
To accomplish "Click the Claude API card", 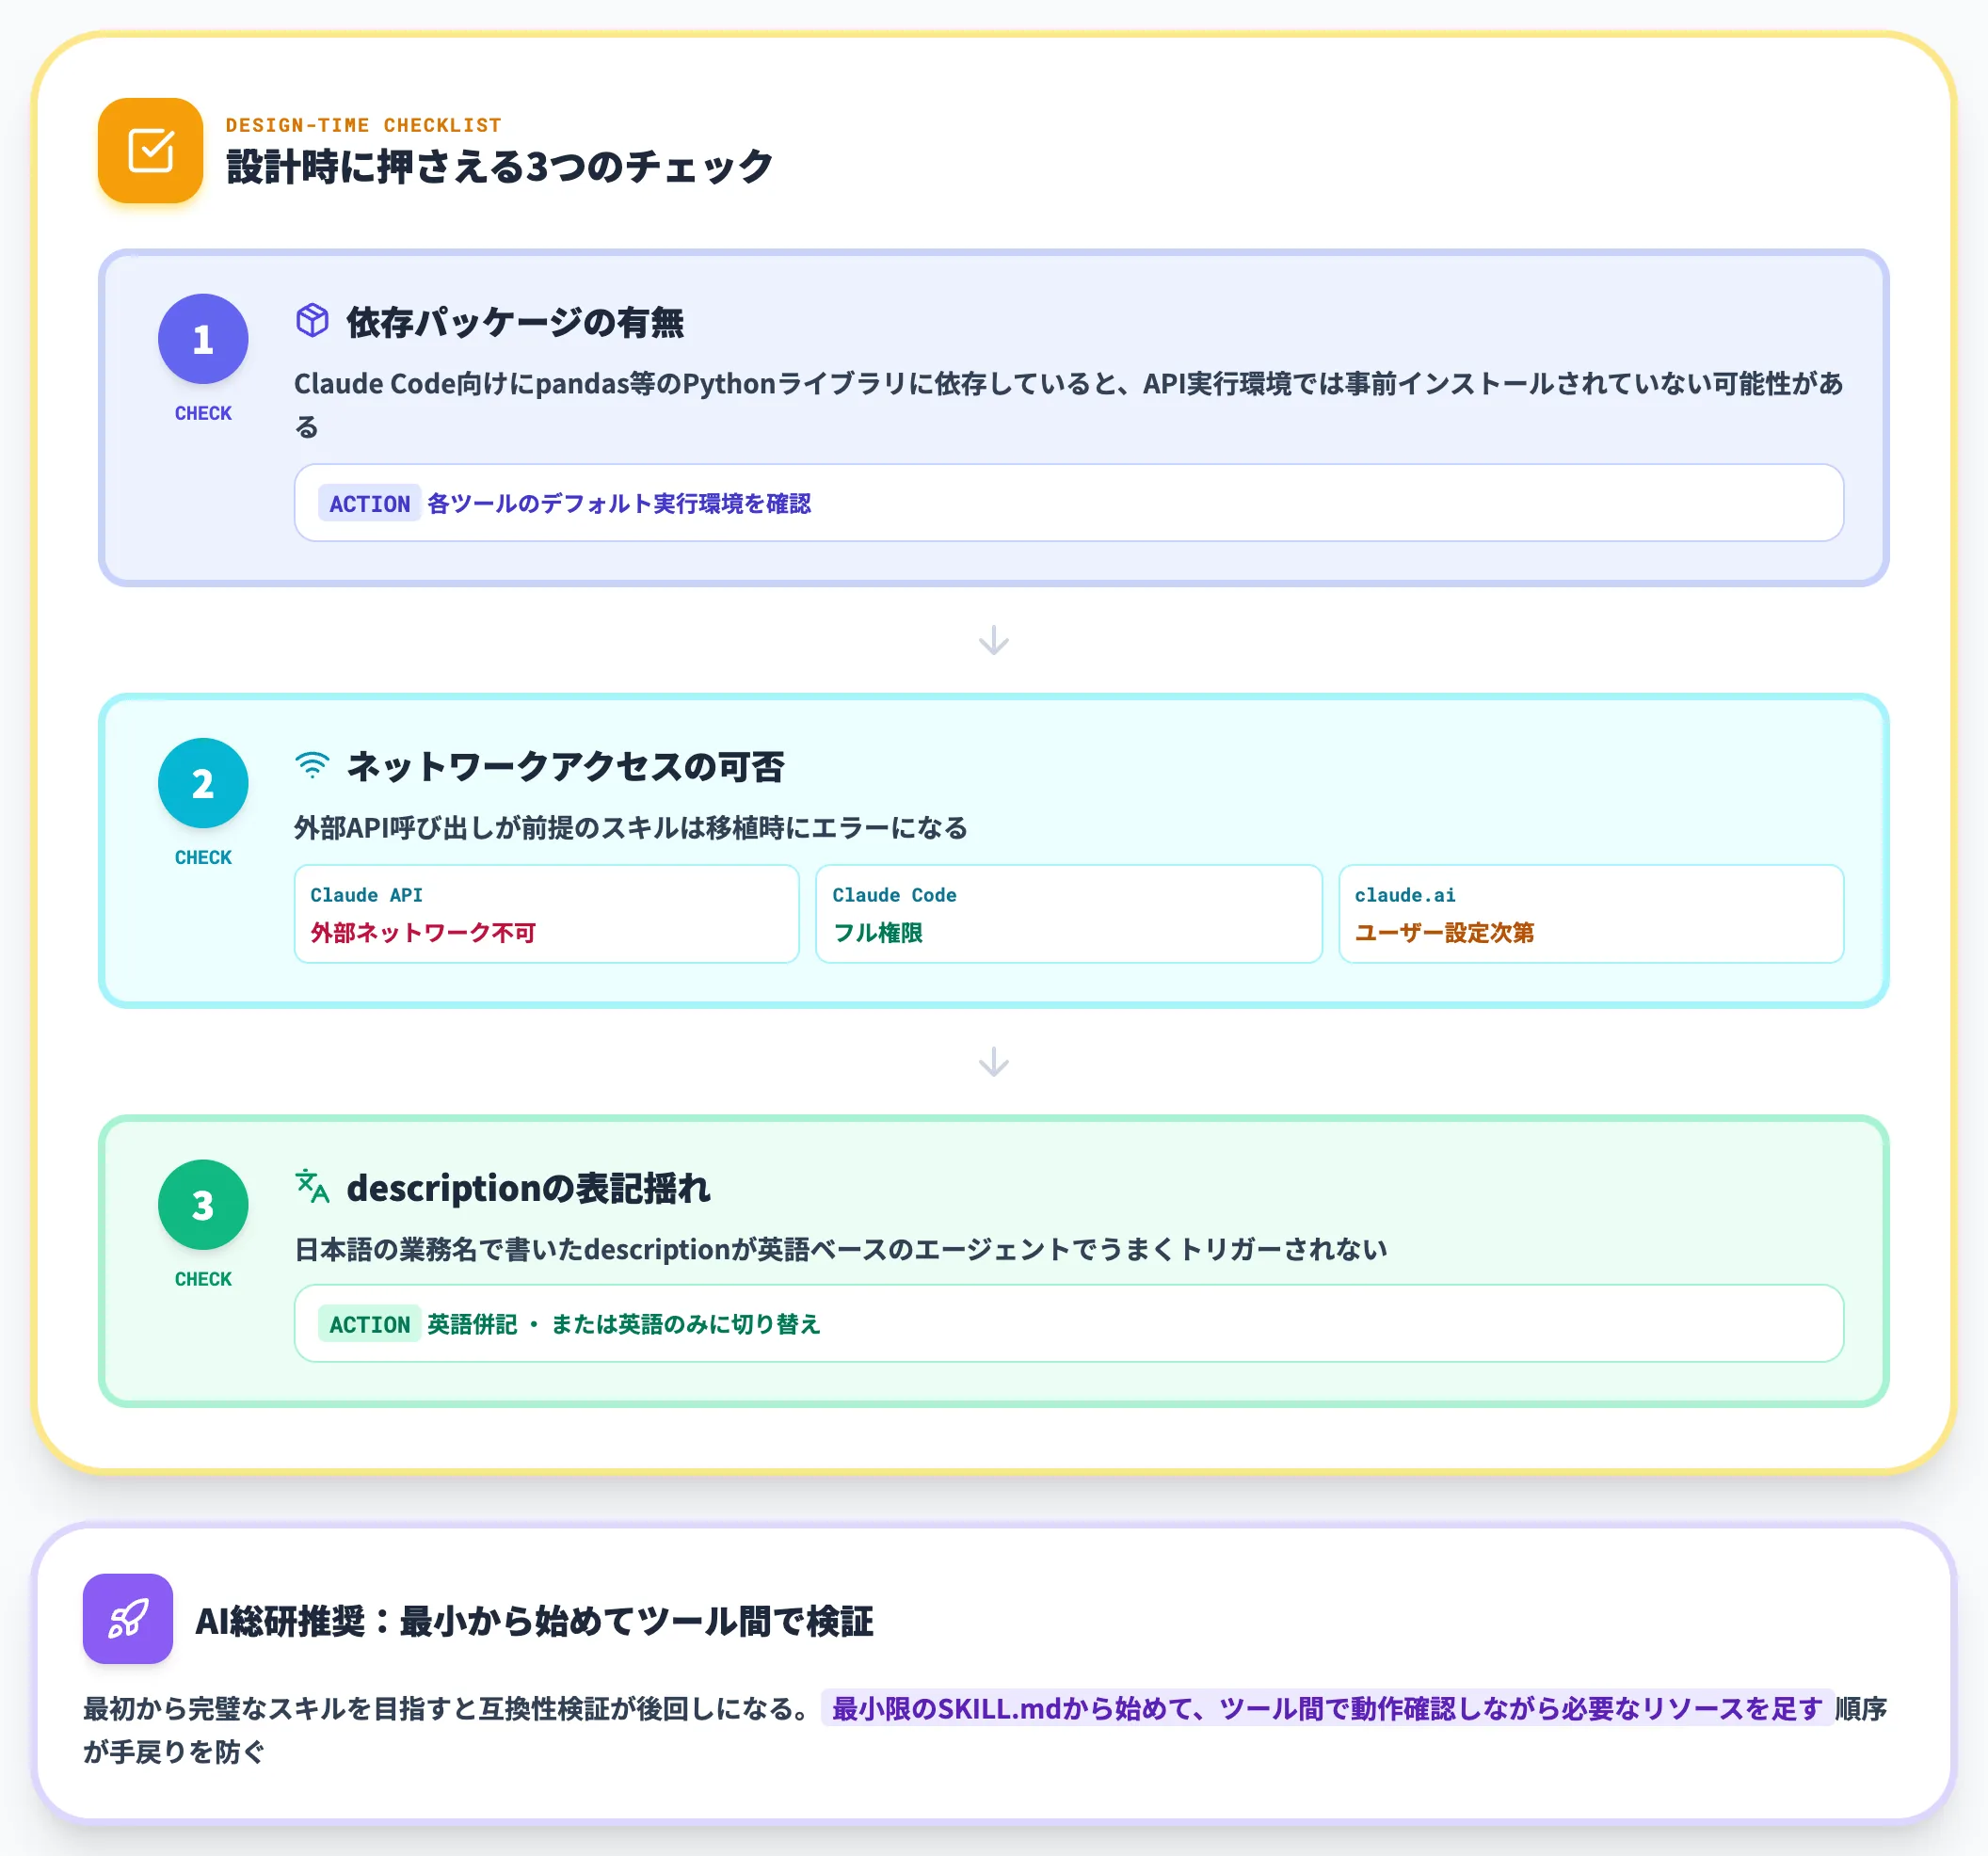I will click(547, 914).
